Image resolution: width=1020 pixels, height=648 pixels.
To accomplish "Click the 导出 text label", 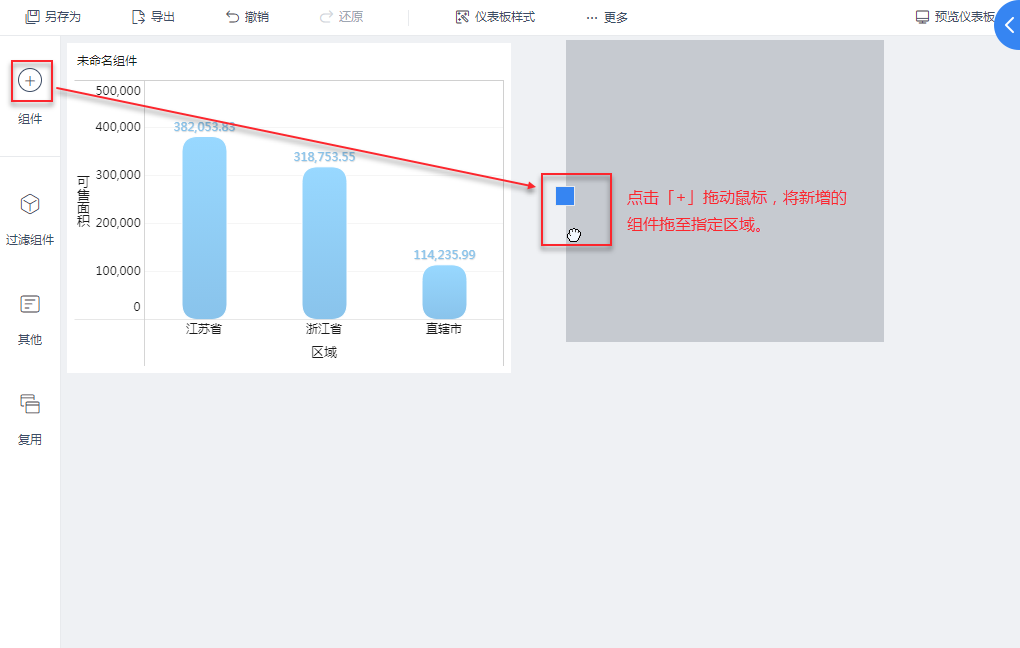I will pyautogui.click(x=163, y=17).
